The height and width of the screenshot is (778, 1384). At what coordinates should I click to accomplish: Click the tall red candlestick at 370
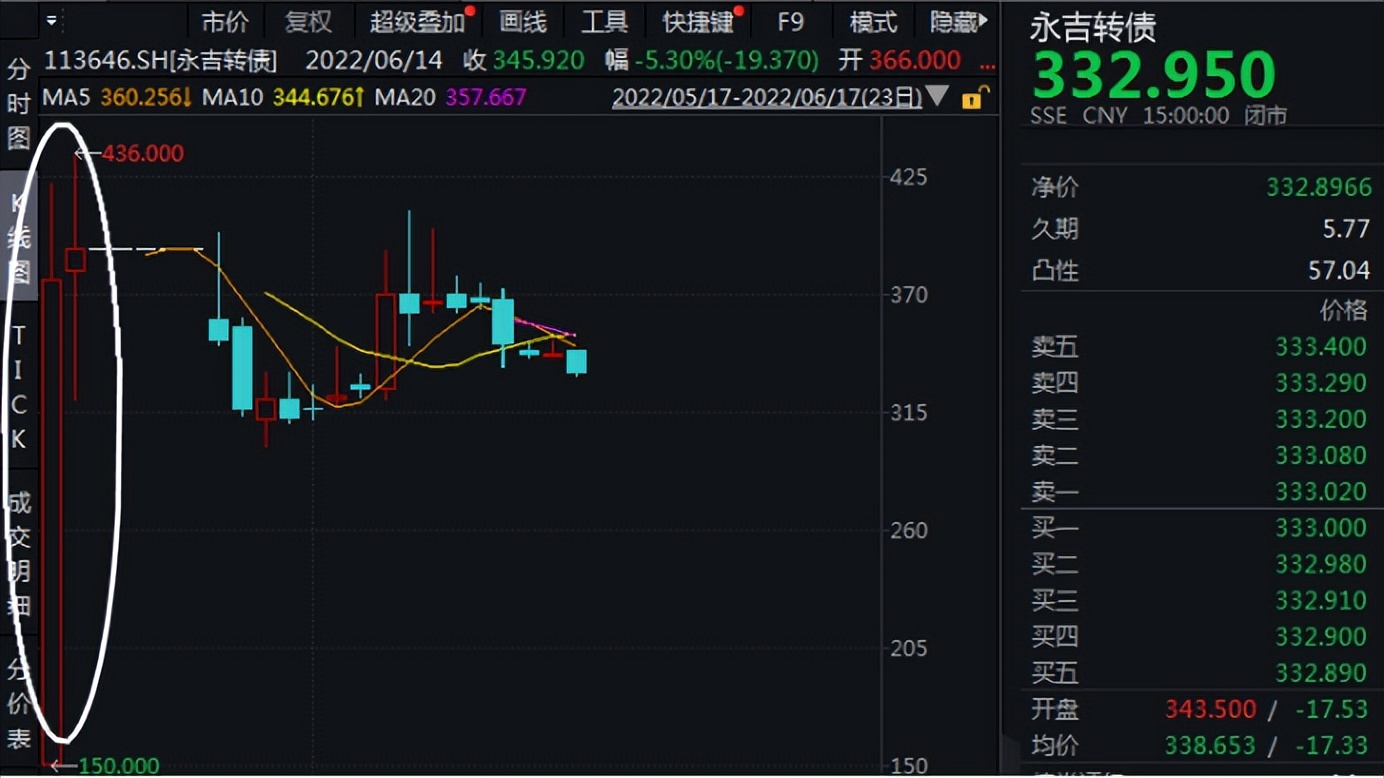(x=385, y=340)
